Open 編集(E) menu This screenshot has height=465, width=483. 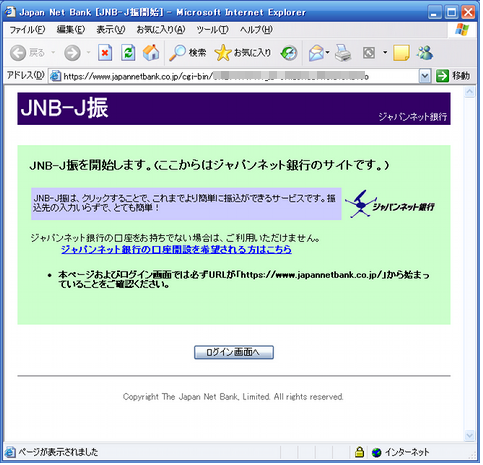click(71, 30)
